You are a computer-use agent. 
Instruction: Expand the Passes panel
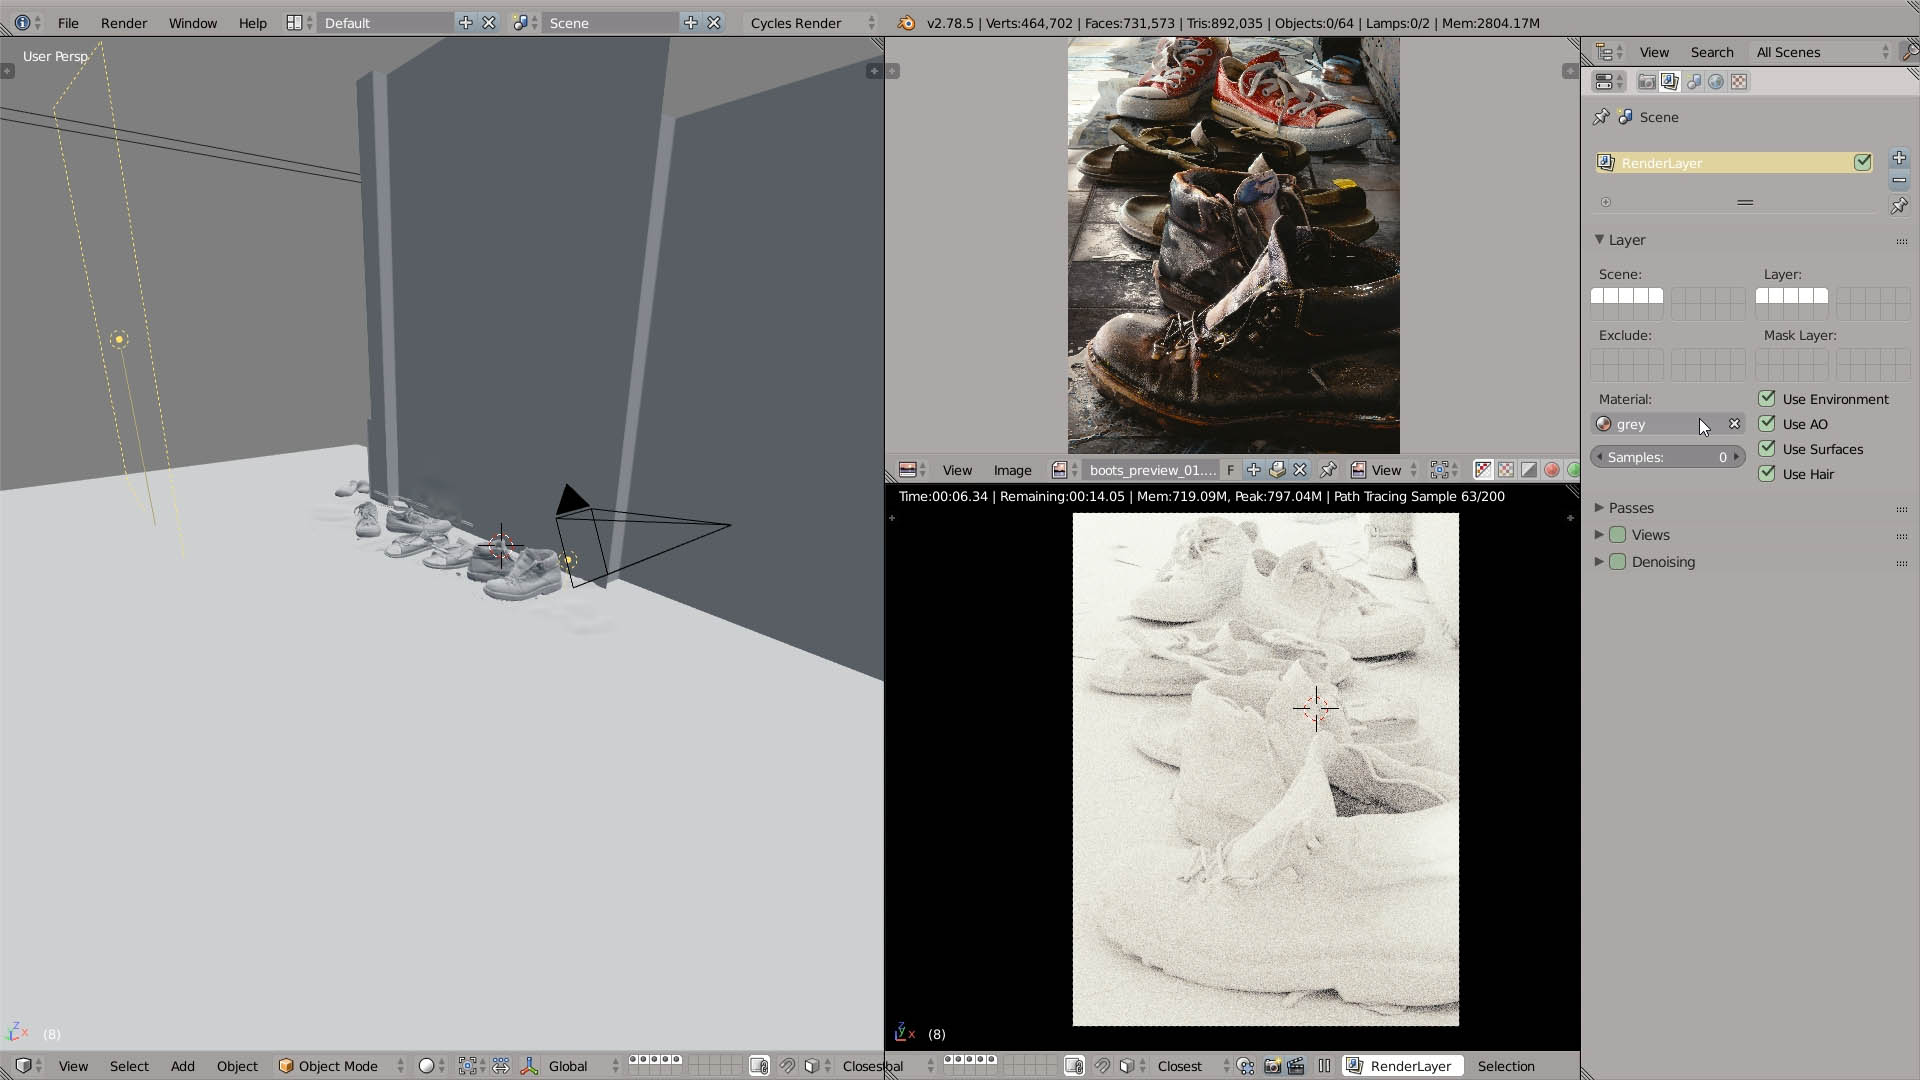click(x=1630, y=508)
